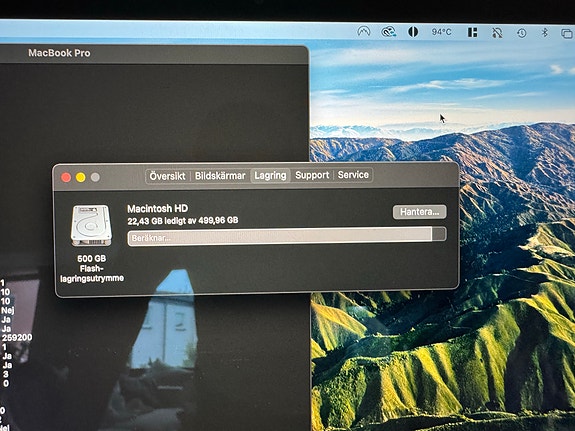Select the Lagring tab
Screen dimensions: 575x431
(x=270, y=175)
